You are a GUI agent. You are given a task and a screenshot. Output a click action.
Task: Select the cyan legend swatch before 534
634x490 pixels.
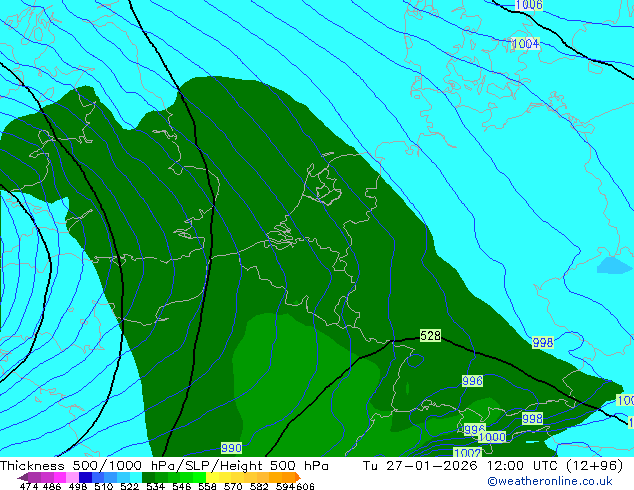click(135, 477)
